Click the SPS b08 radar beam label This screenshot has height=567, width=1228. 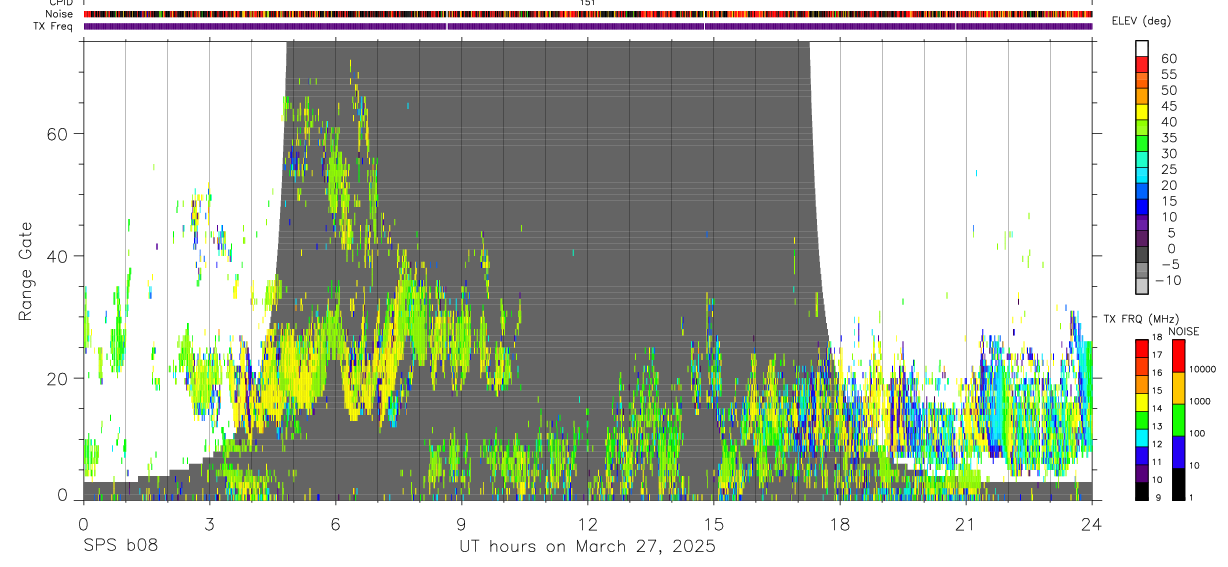121,547
